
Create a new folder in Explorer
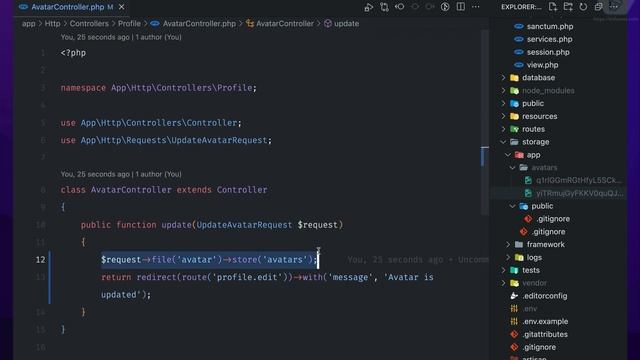568,7
